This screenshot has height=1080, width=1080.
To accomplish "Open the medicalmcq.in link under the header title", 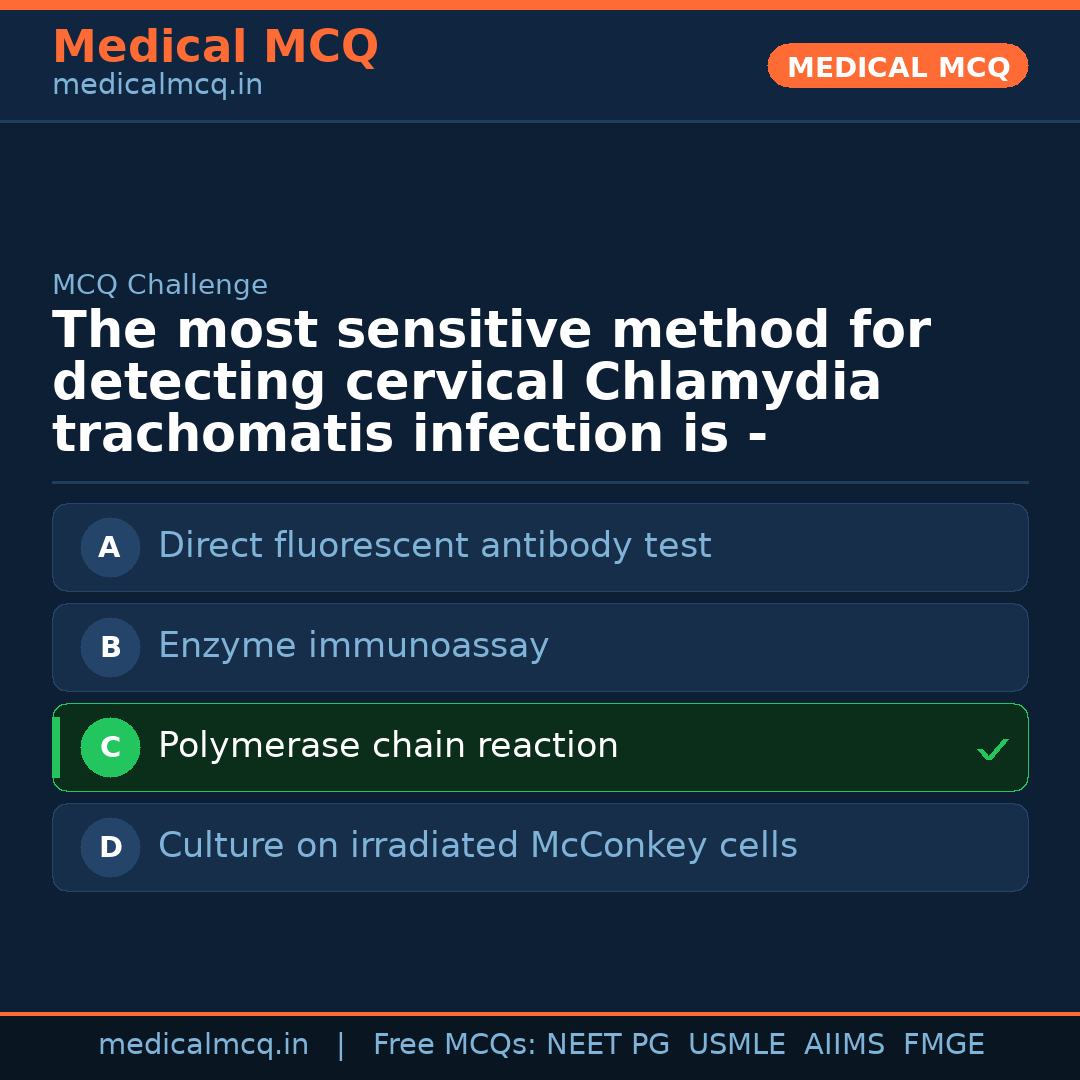I will (157, 85).
